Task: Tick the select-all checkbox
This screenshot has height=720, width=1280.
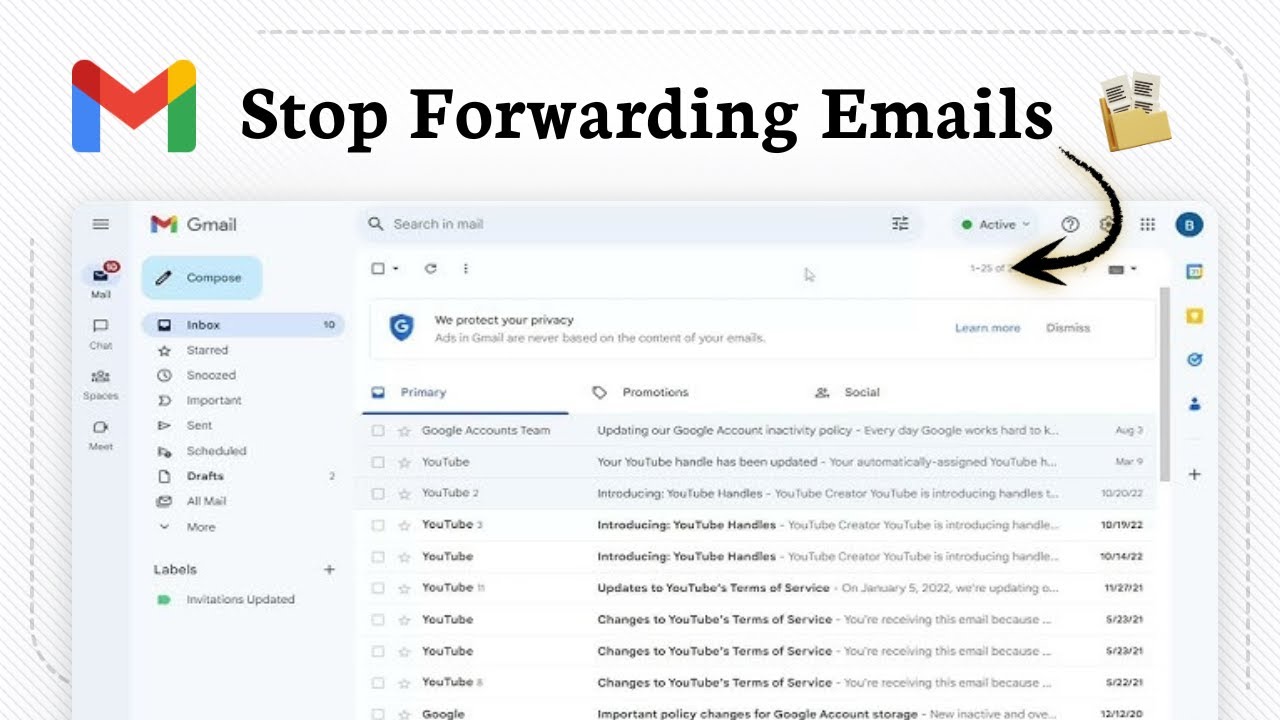Action: tap(378, 268)
